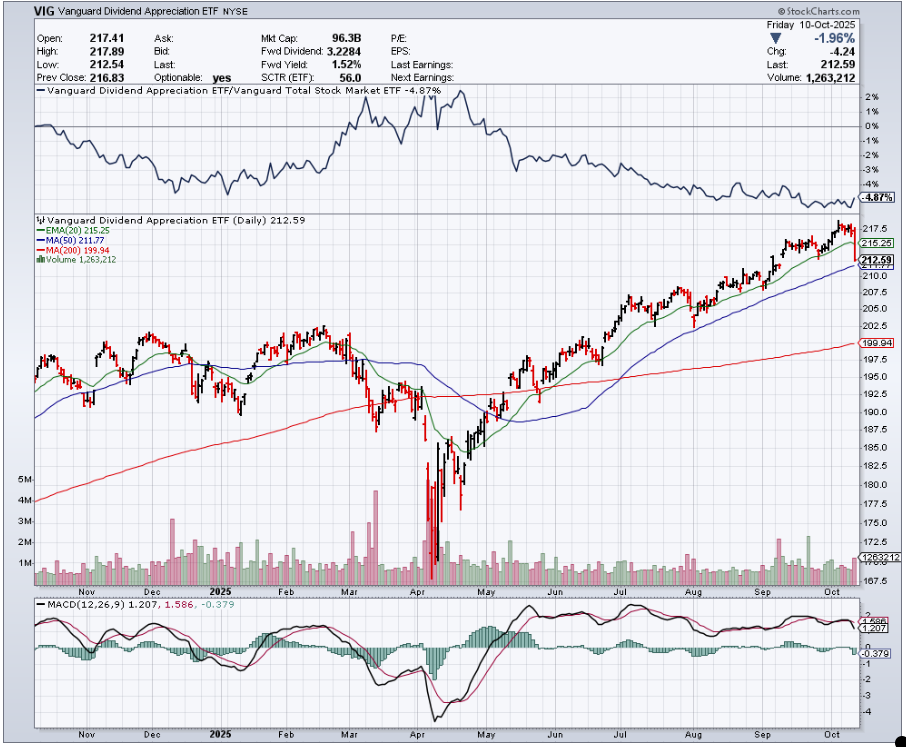Image resolution: width=906 pixels, height=747 pixels.
Task: Click the Volume legend bar icon
Action: point(40,259)
